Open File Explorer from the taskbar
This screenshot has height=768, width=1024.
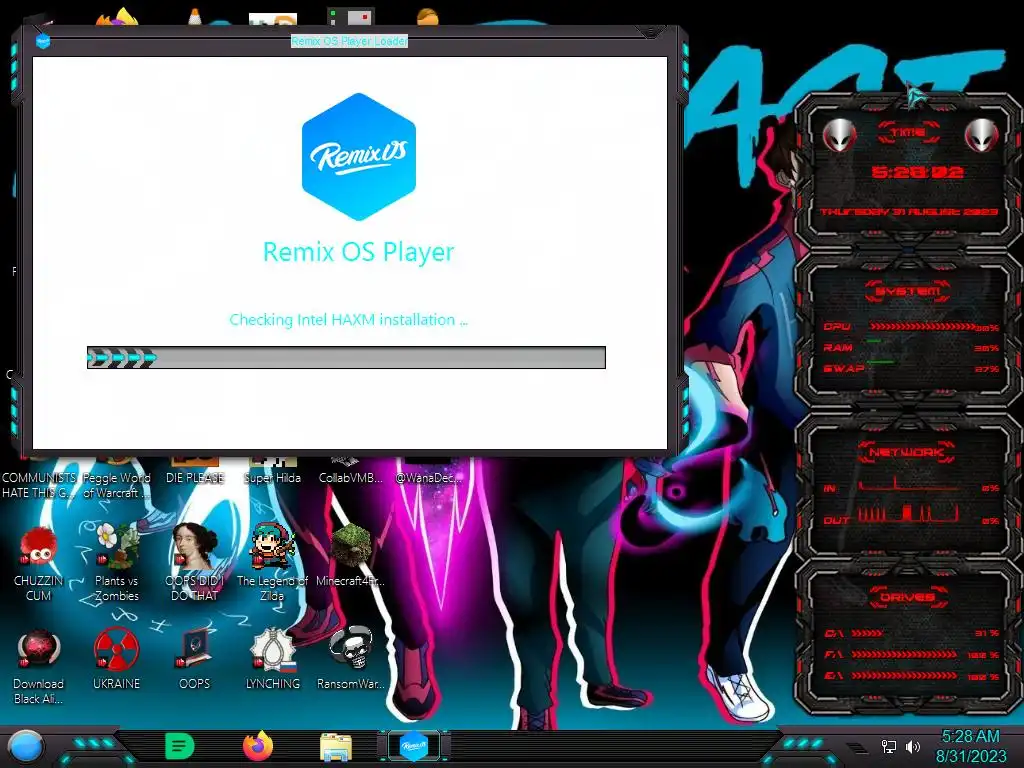click(x=336, y=746)
